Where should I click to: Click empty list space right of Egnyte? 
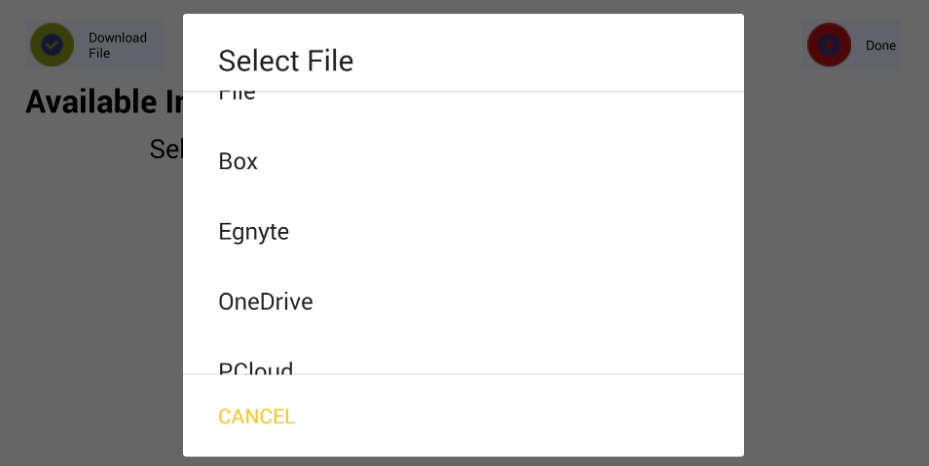coord(515,232)
